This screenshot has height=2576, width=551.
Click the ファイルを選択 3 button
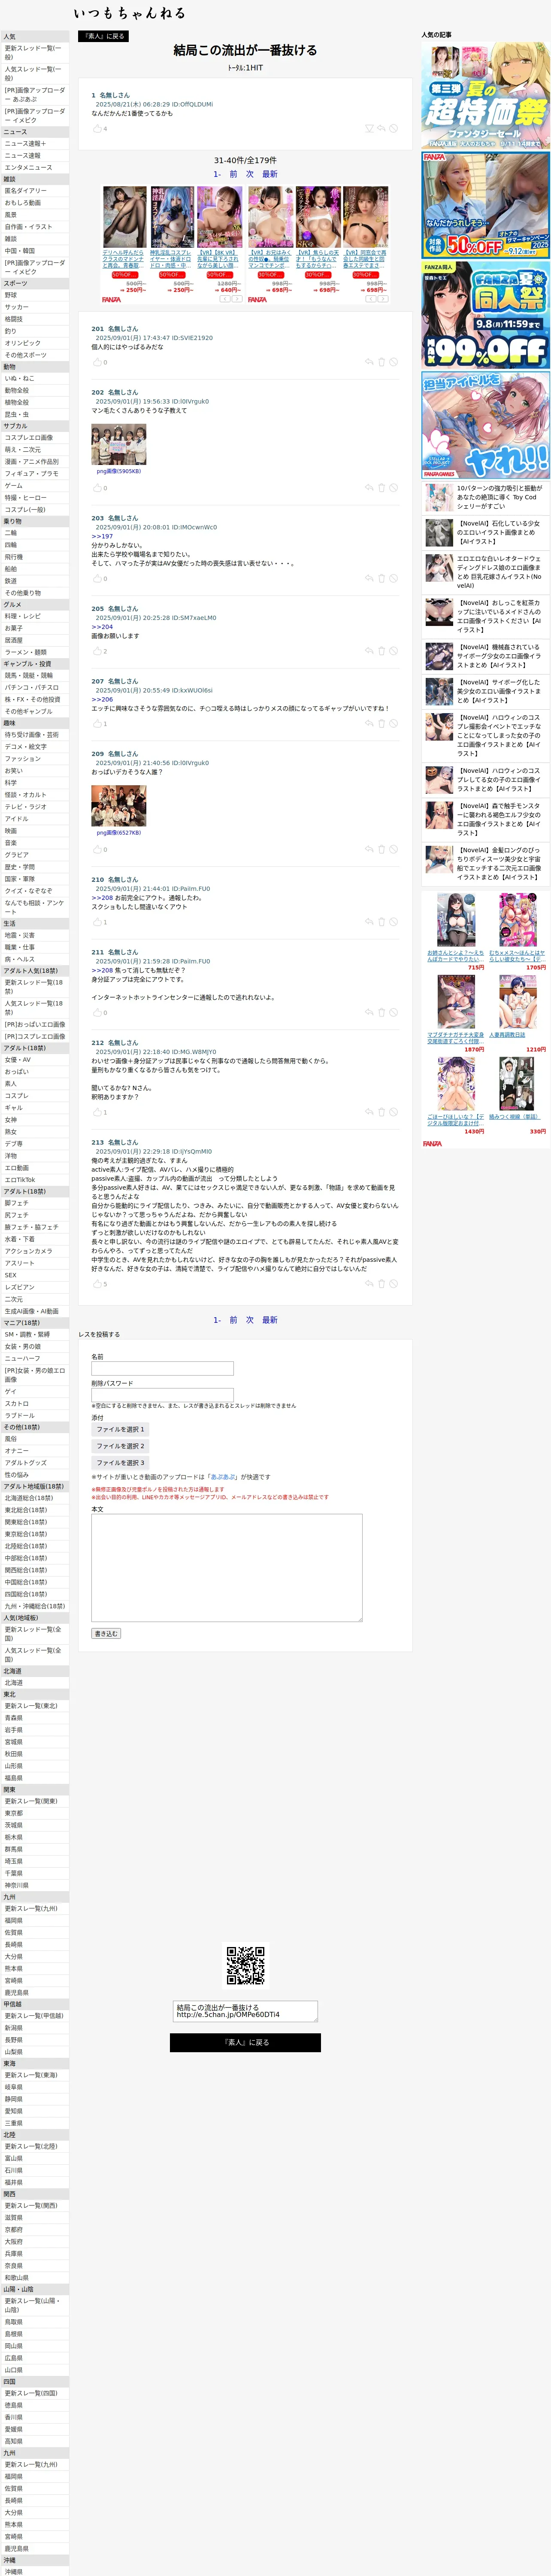coord(120,1463)
